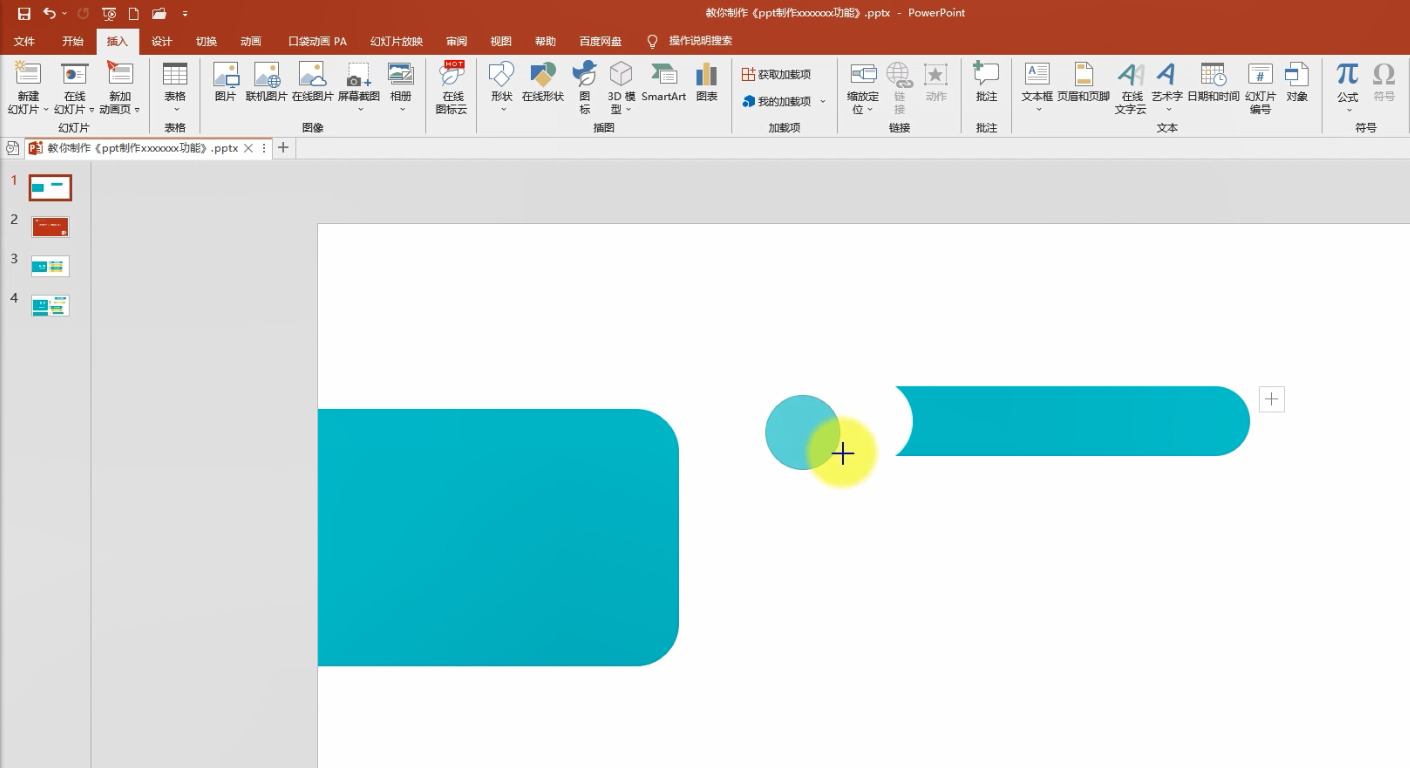Open the 表格 insert table dropdown
Image resolution: width=1410 pixels, height=768 pixels.
click(x=175, y=87)
